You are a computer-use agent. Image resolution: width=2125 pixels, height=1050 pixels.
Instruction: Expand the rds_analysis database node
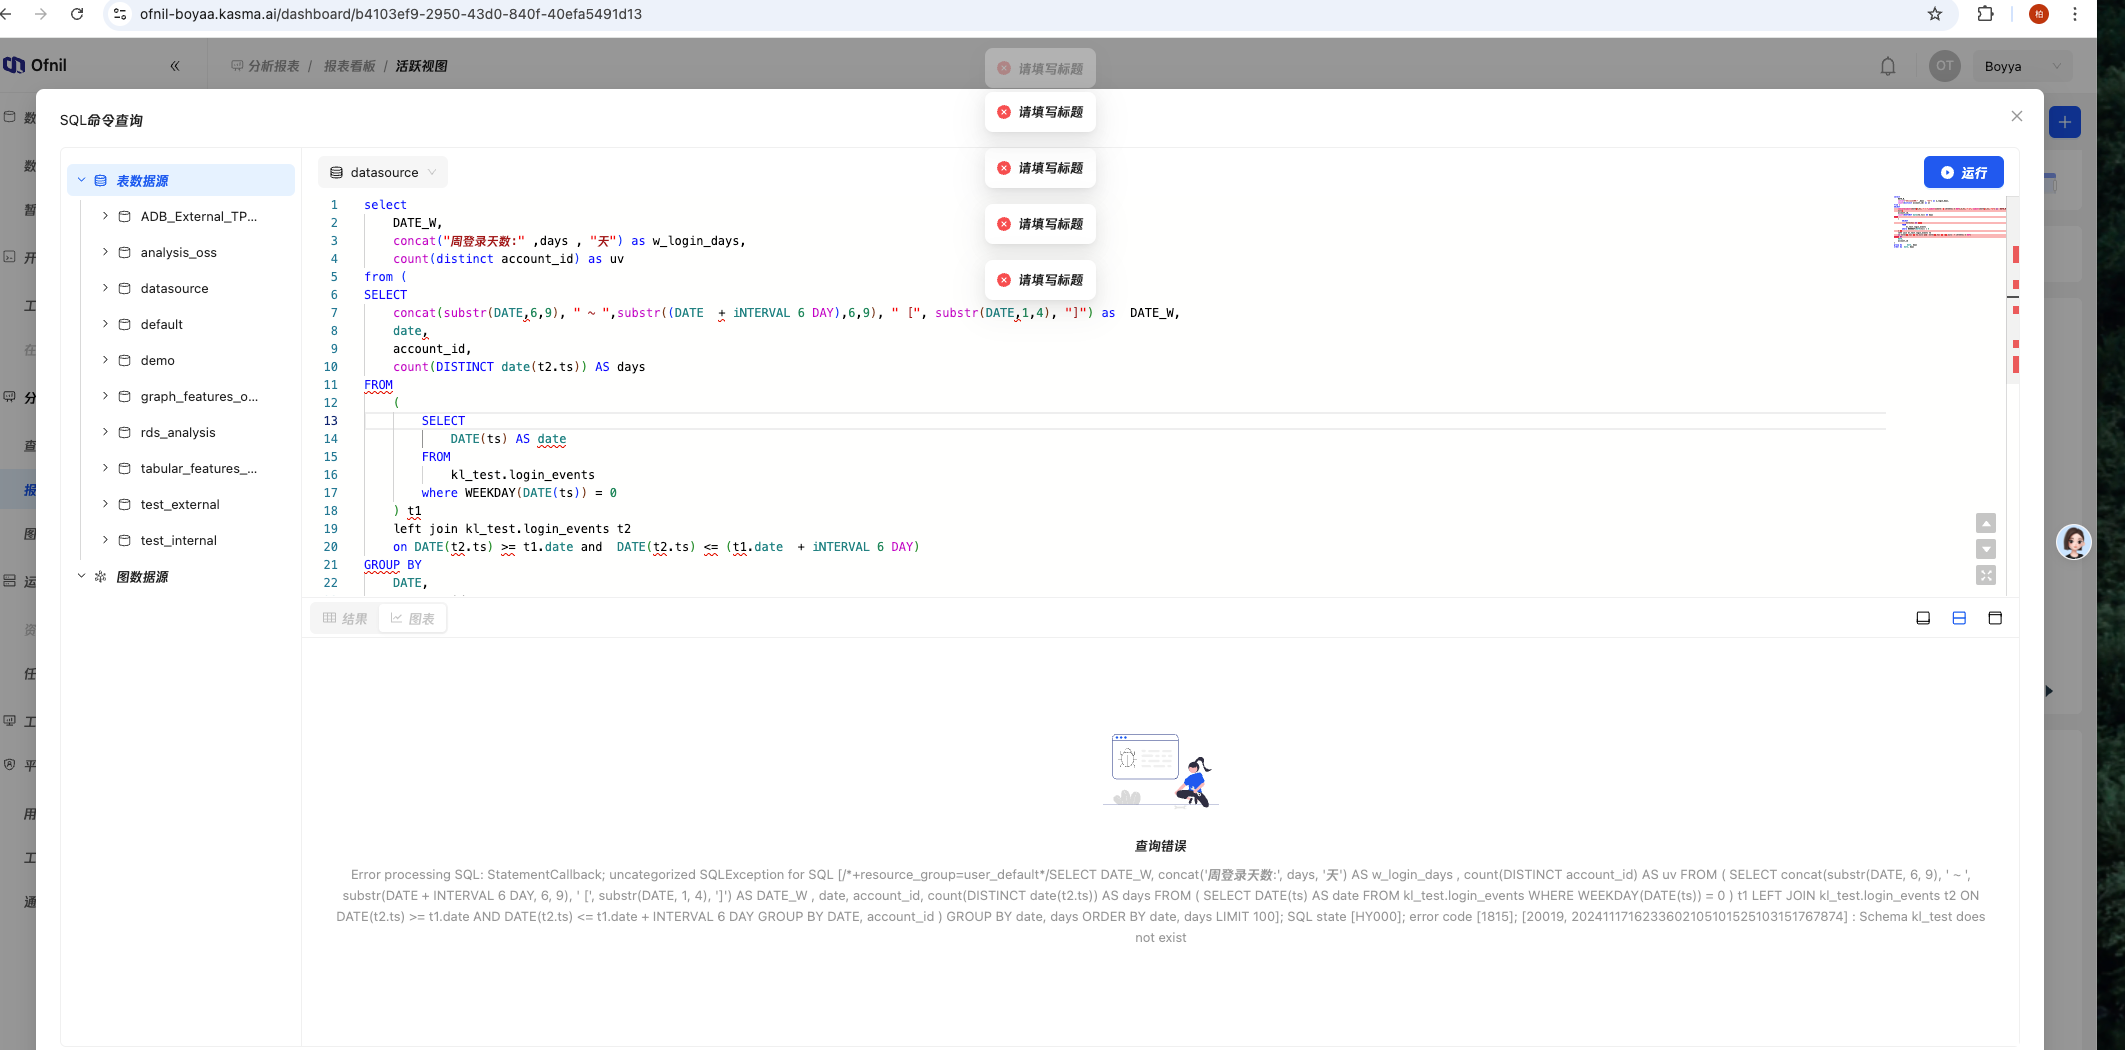click(105, 432)
